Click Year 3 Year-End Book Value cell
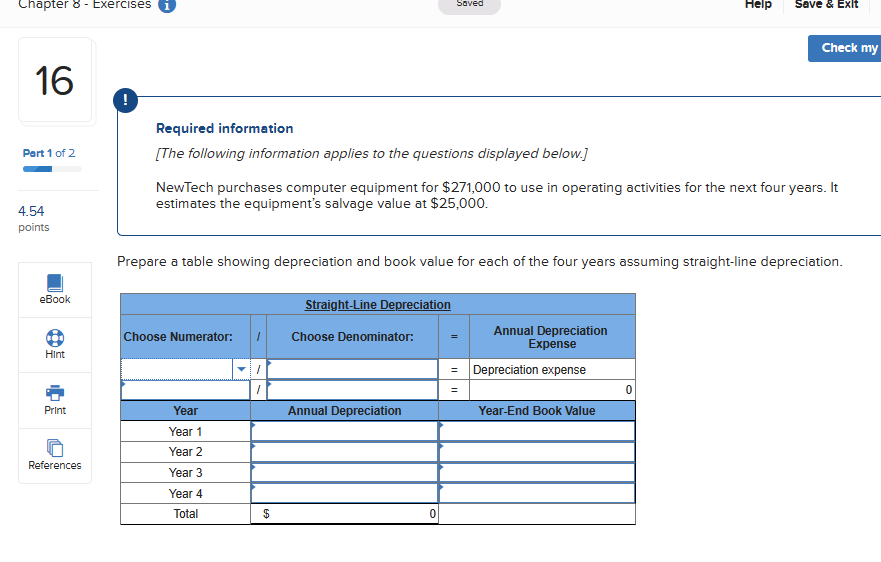Viewport: 881px width, 562px height. point(537,473)
